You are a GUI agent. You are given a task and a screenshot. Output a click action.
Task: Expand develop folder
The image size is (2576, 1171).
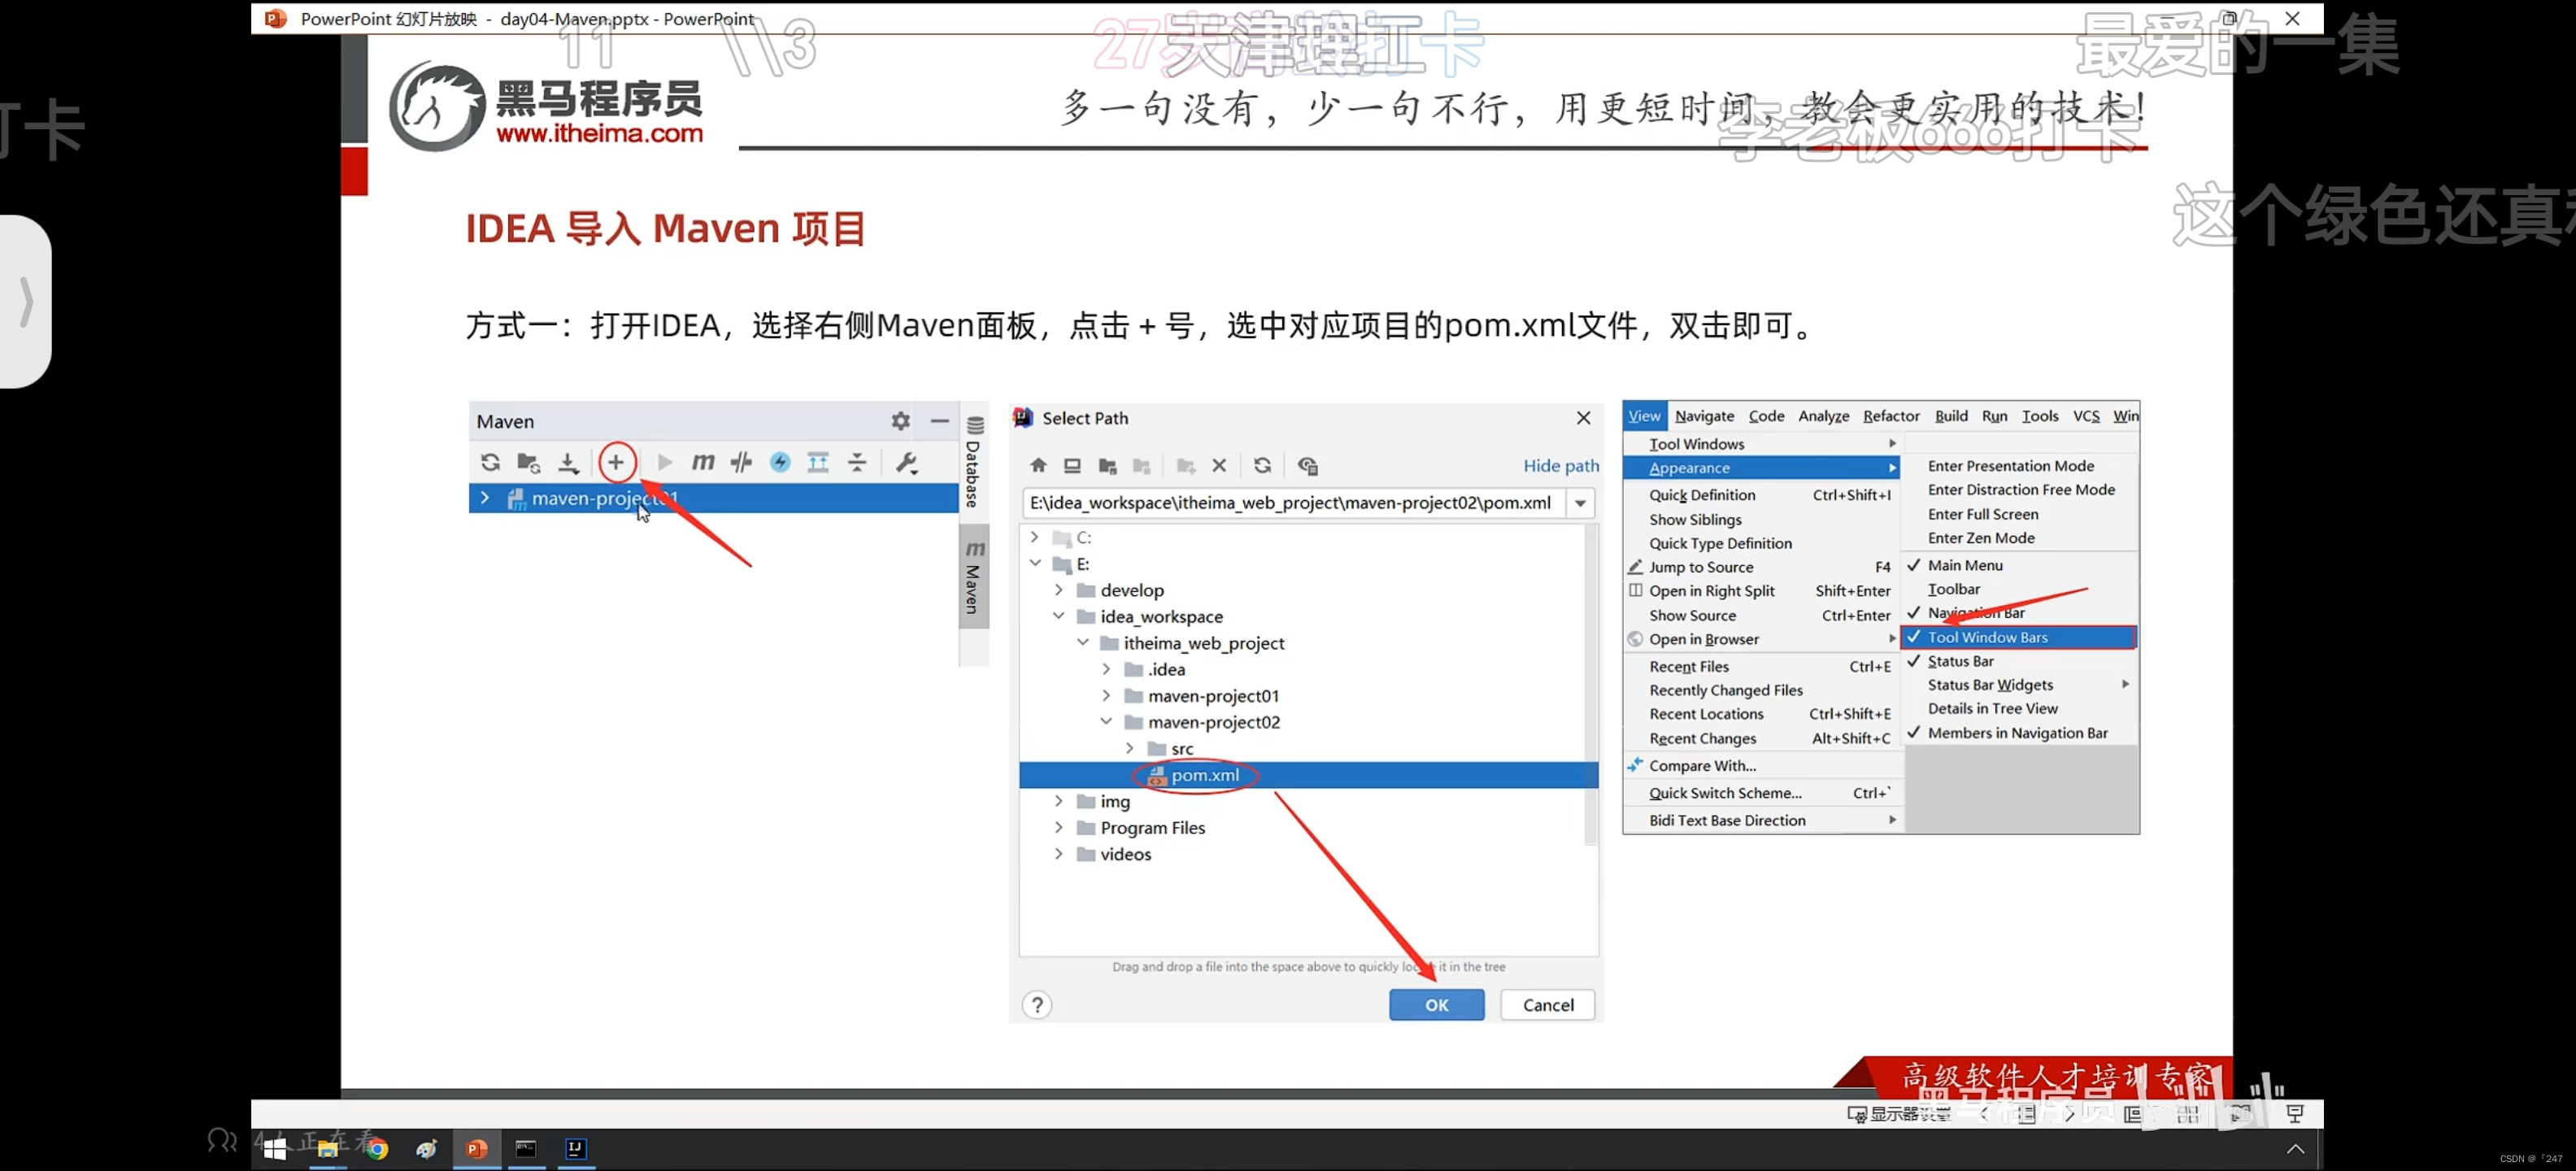tap(1059, 590)
